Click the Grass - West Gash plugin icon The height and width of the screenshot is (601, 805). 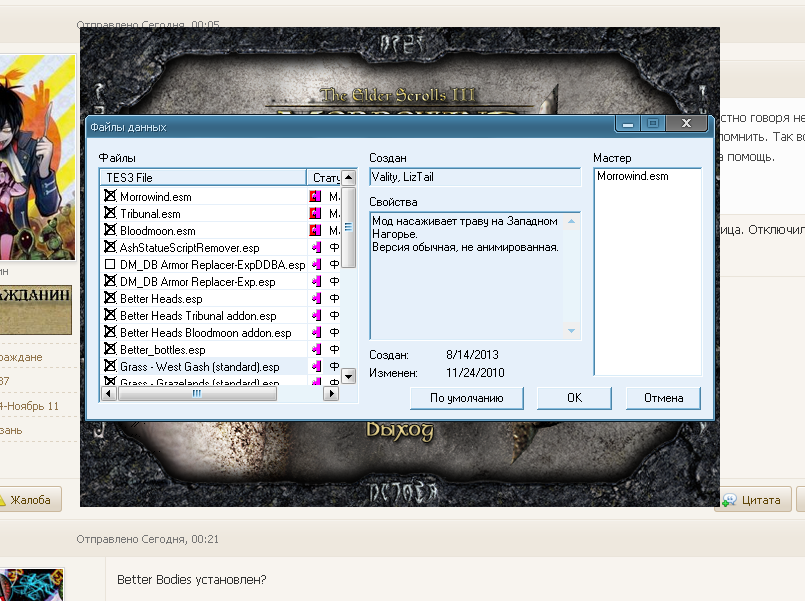316,366
